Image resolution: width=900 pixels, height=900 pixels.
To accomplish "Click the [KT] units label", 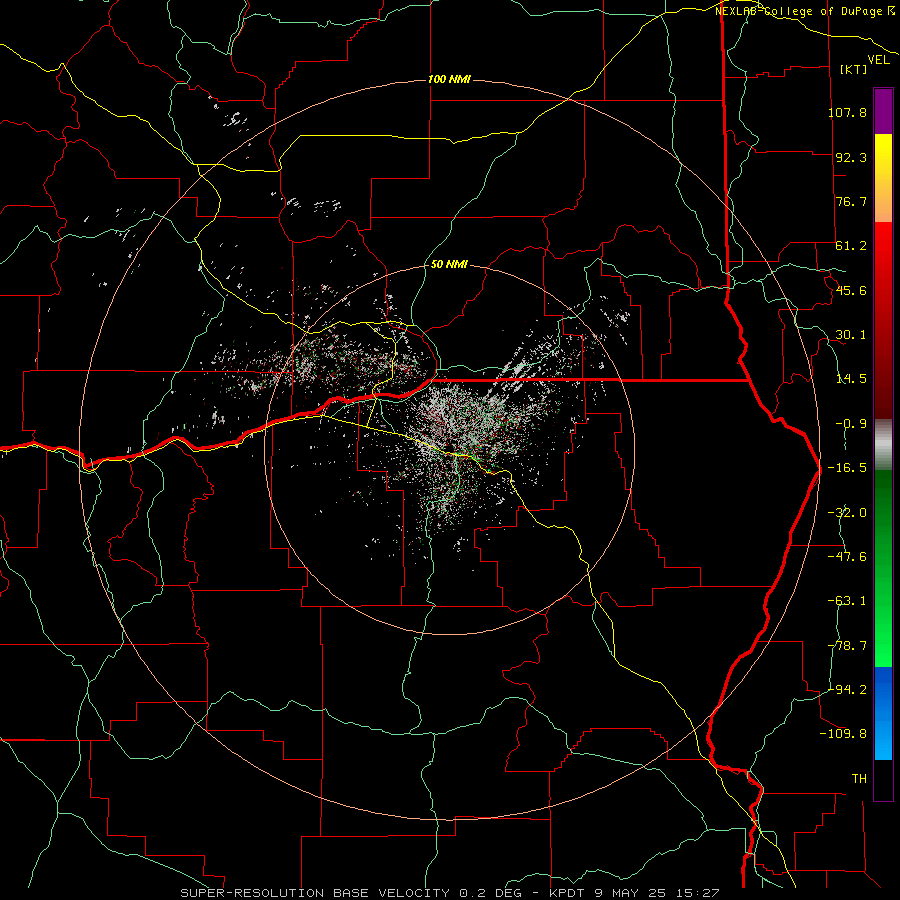I will point(854,69).
